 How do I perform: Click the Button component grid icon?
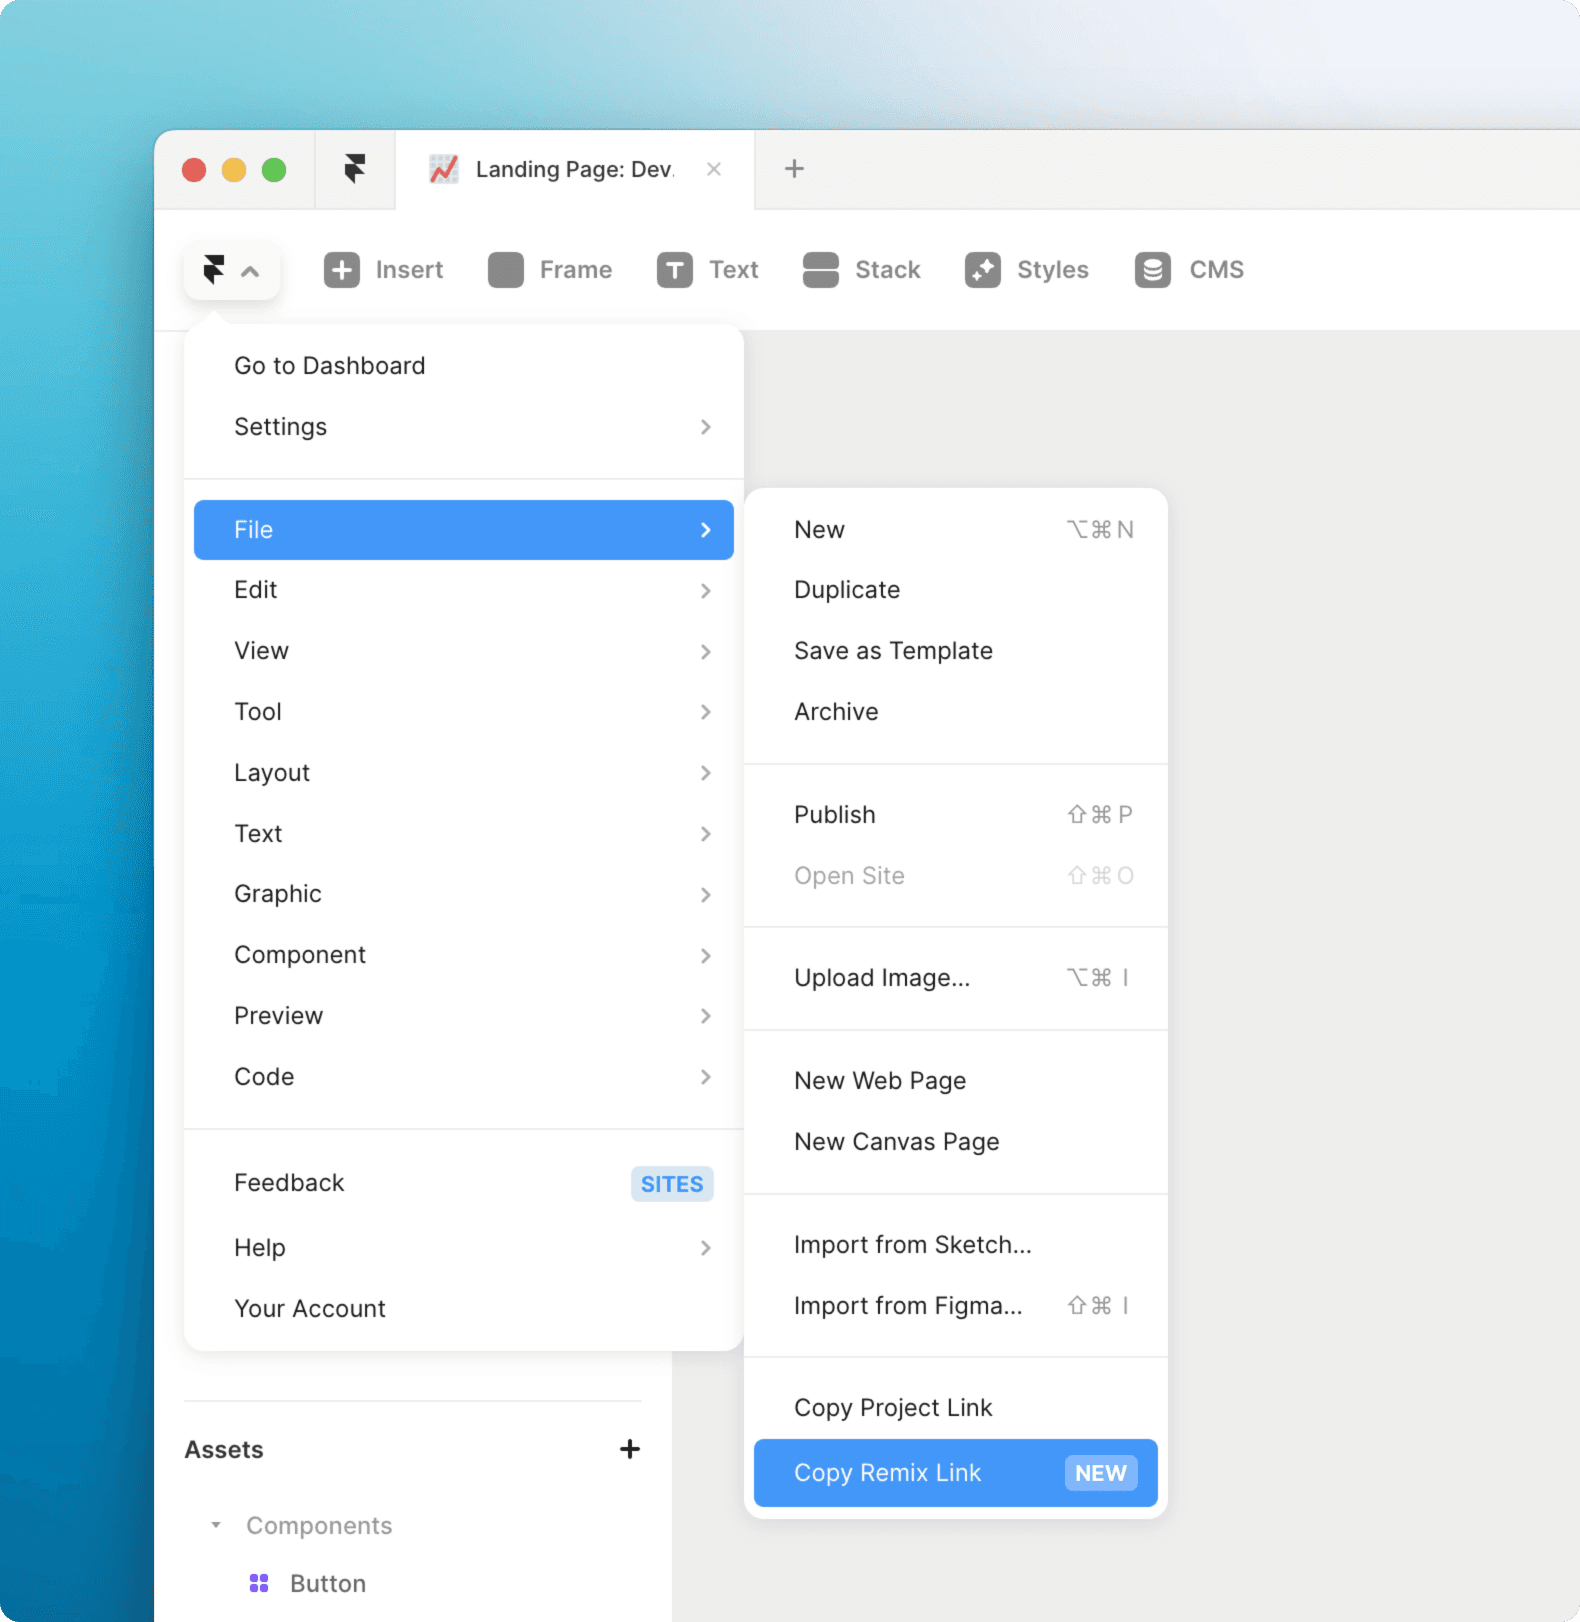click(x=259, y=1583)
